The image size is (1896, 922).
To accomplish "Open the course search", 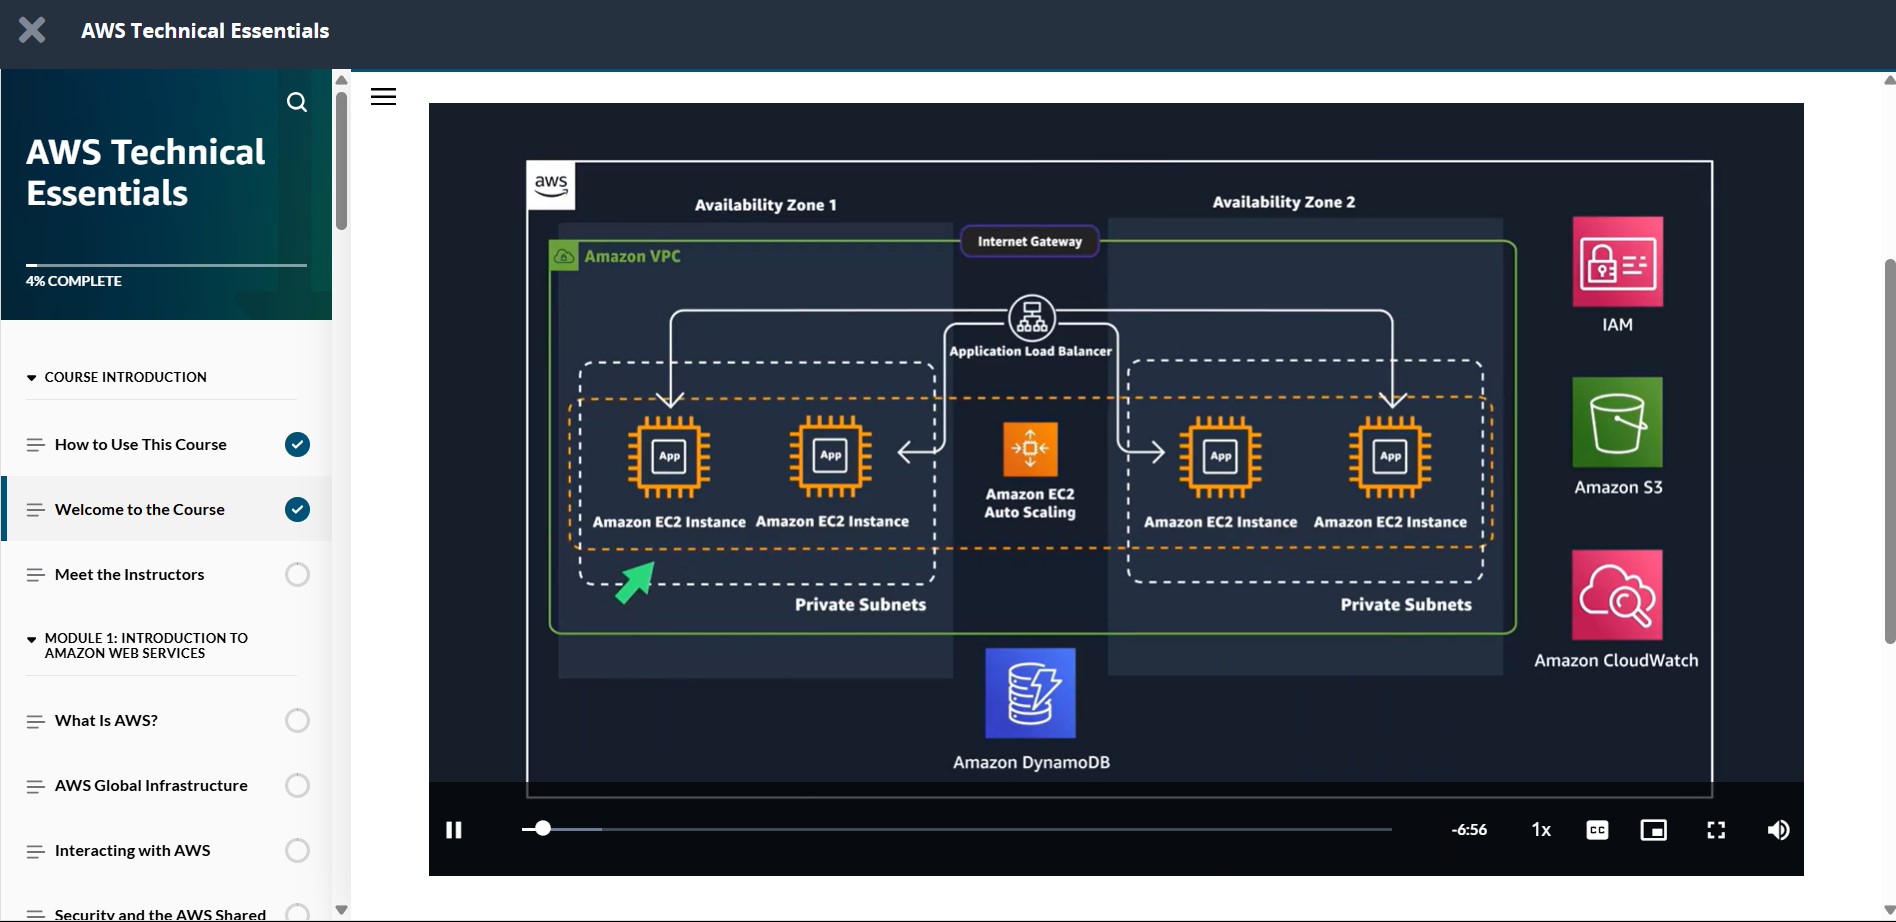I will [297, 102].
